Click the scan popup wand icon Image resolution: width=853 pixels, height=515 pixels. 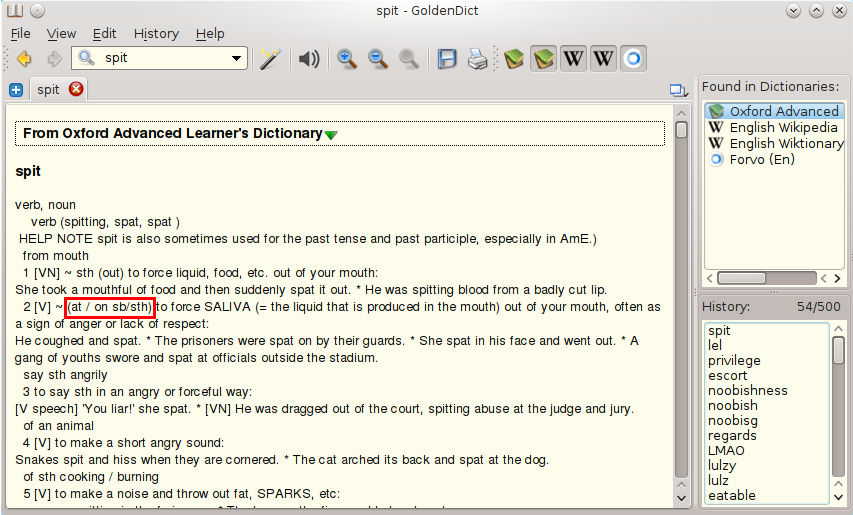[271, 59]
